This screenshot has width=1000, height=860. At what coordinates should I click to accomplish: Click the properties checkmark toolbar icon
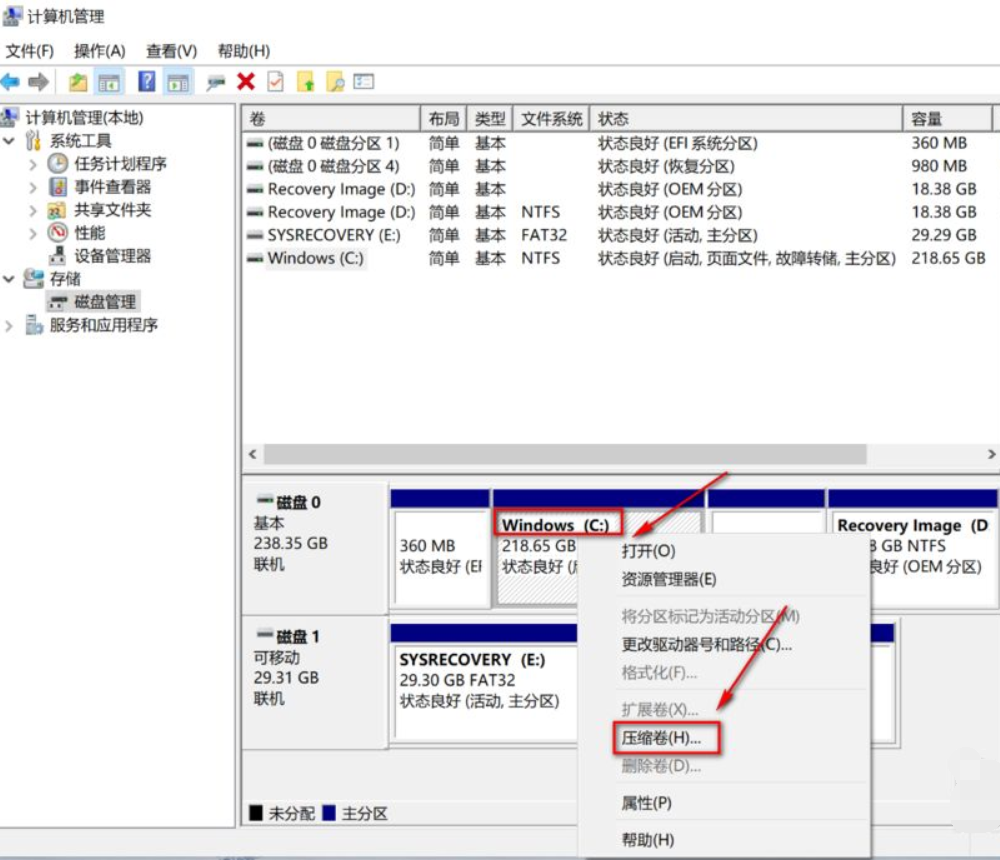click(274, 82)
